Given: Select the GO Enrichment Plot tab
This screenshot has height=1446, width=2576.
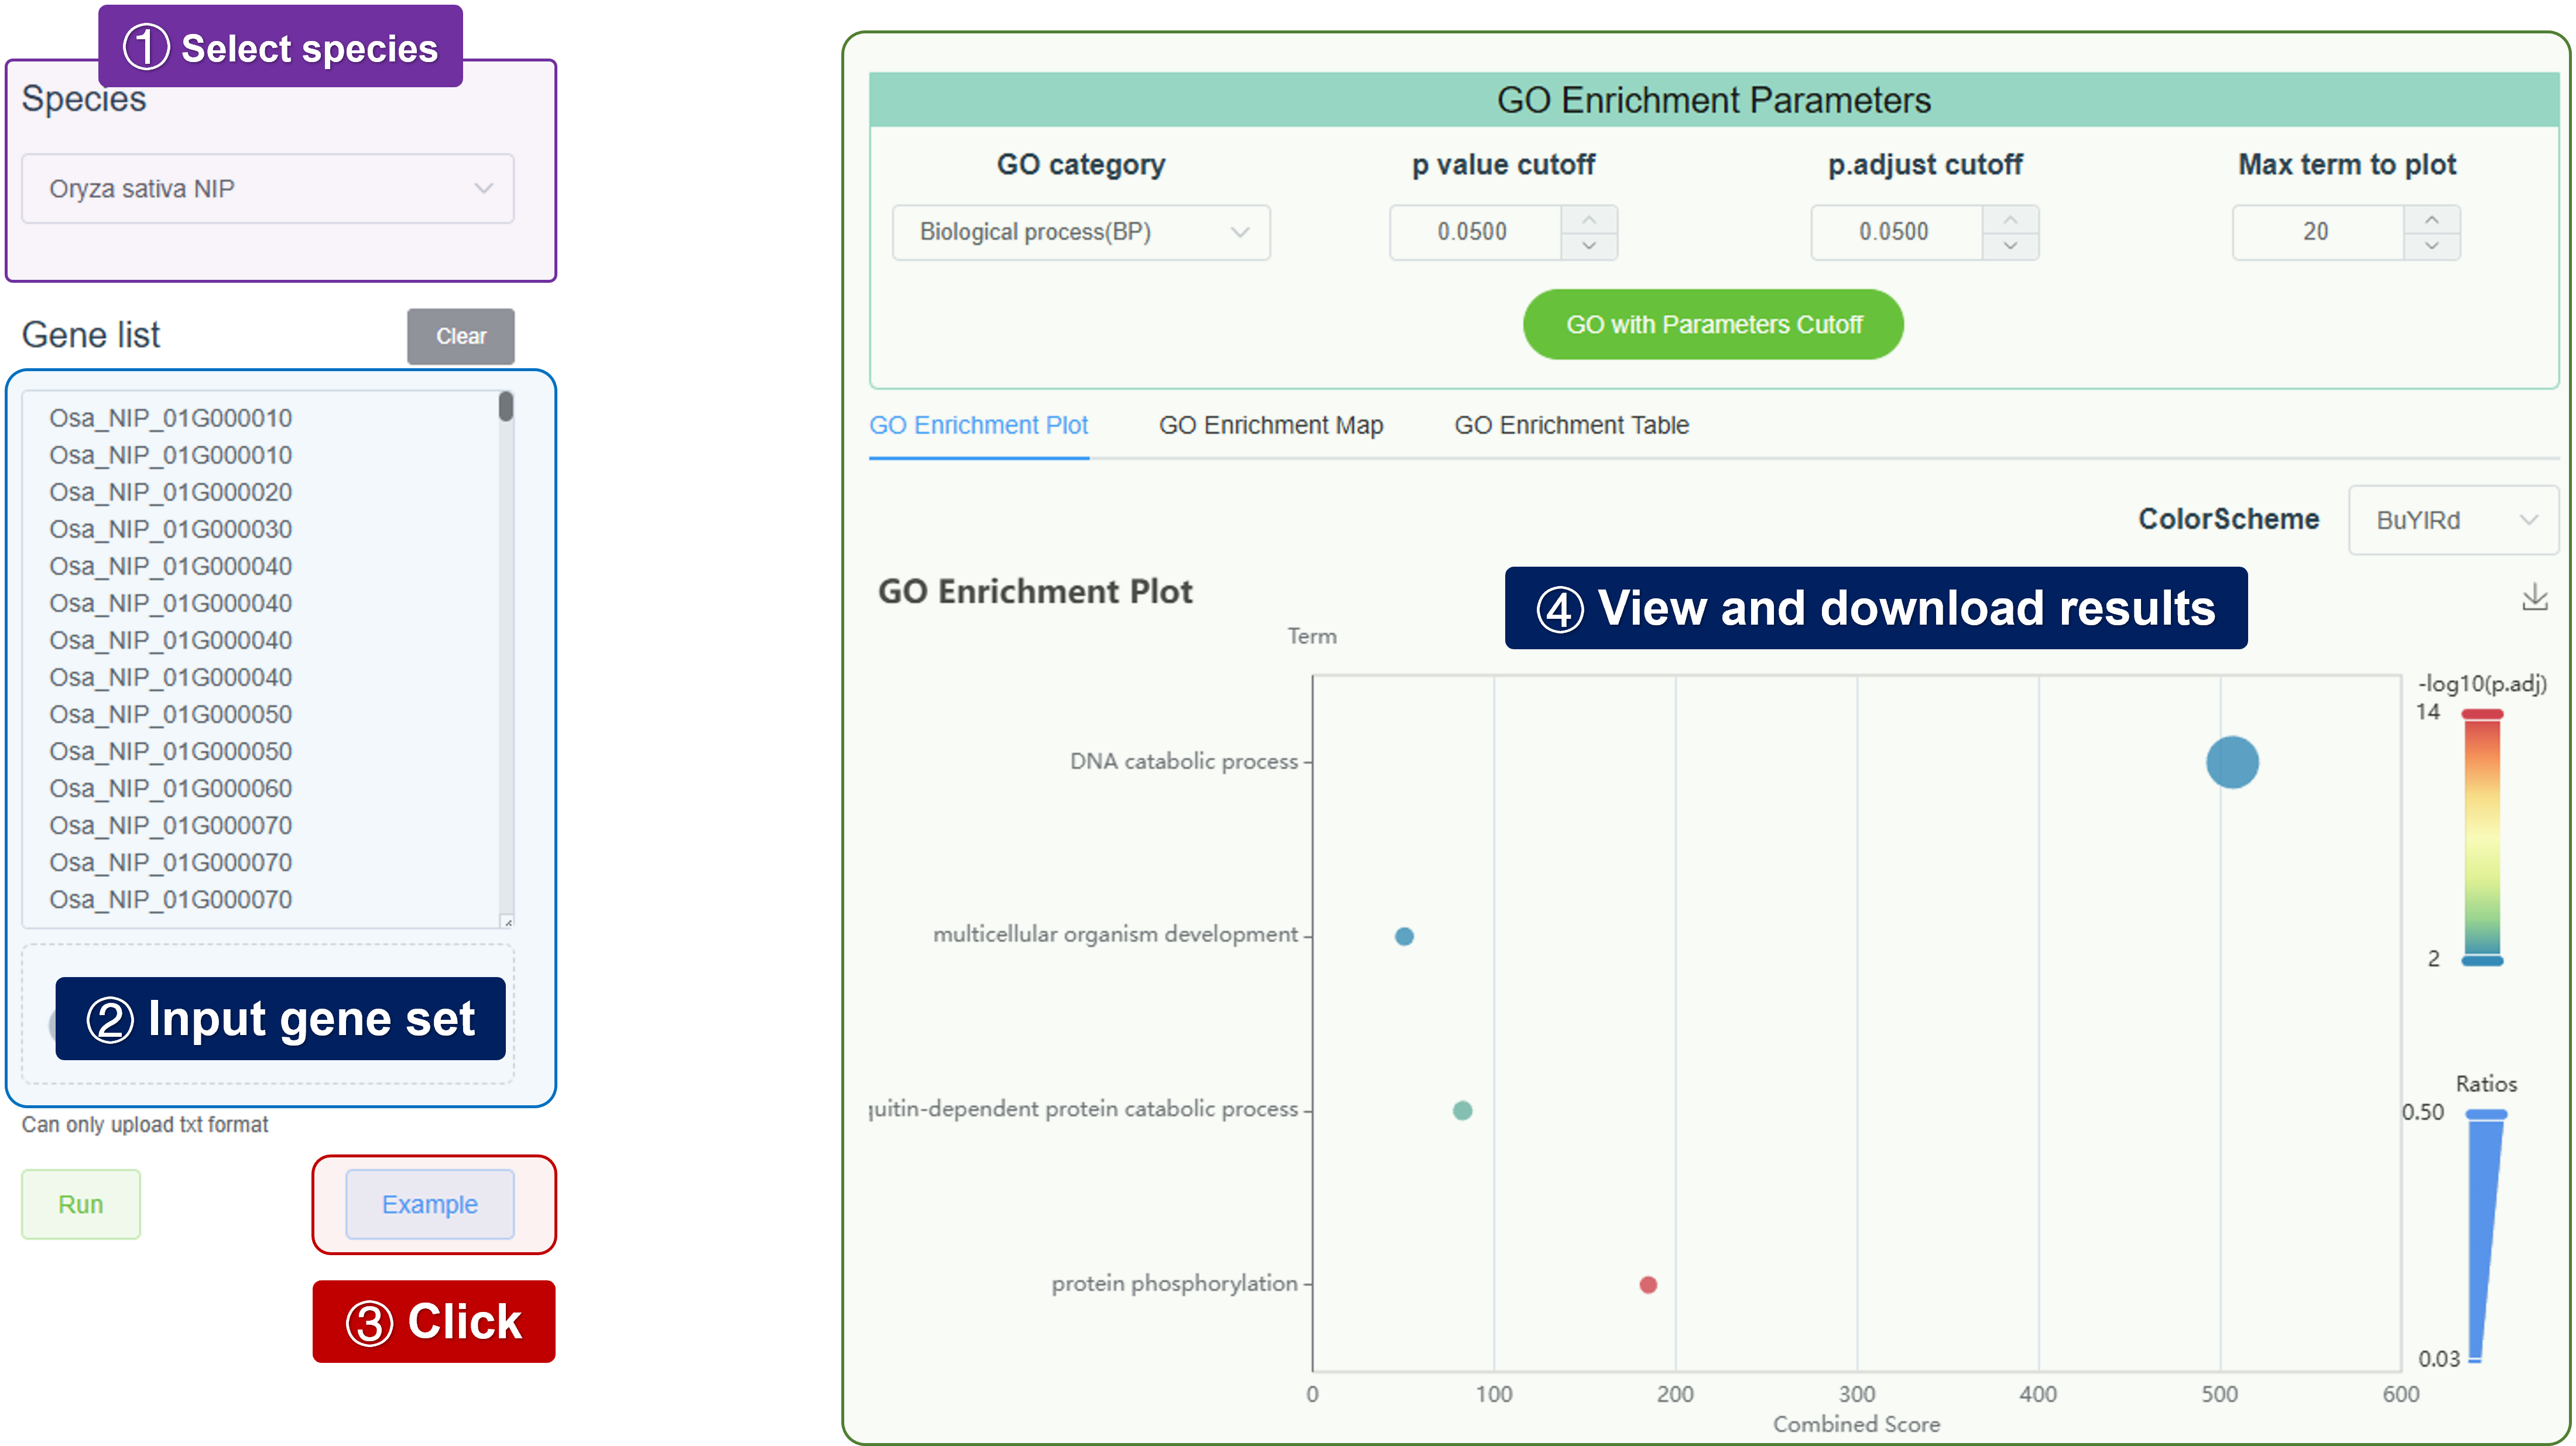Looking at the screenshot, I should pos(977,425).
